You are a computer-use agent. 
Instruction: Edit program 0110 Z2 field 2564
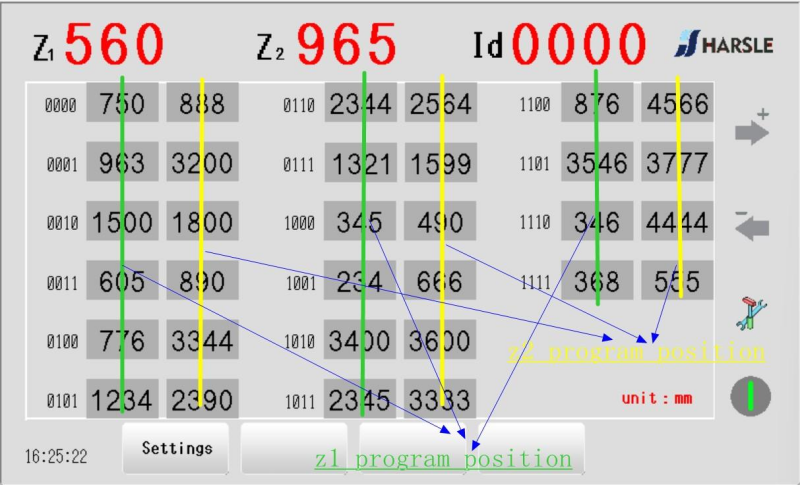pos(440,103)
